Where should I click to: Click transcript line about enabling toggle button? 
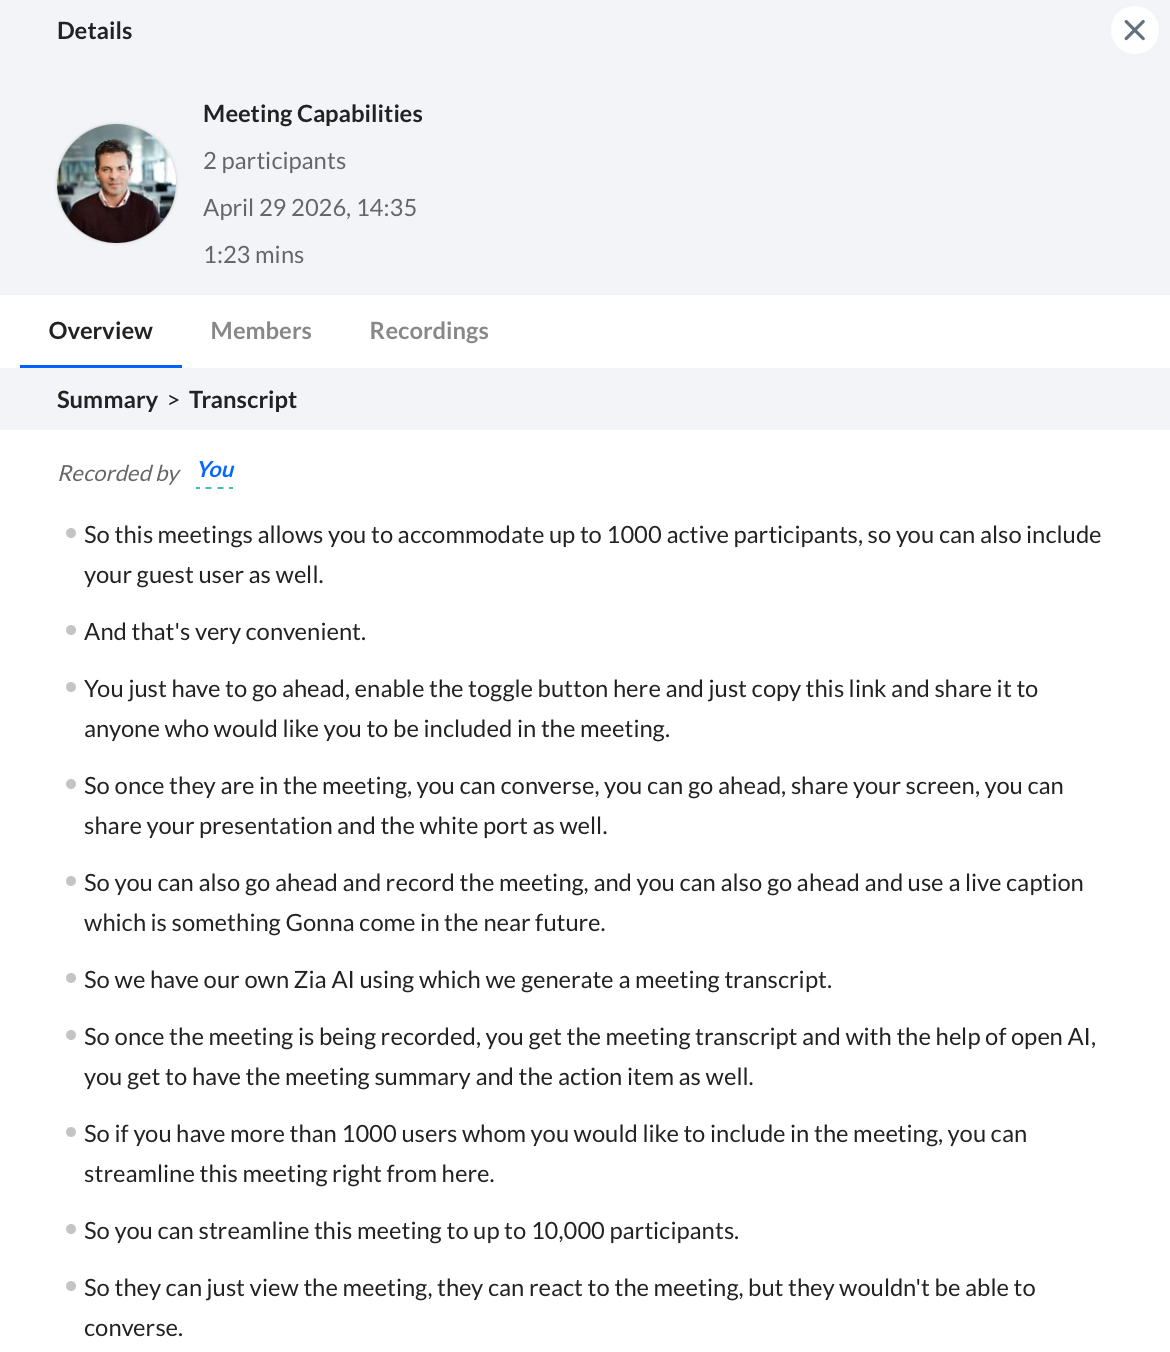[561, 709]
